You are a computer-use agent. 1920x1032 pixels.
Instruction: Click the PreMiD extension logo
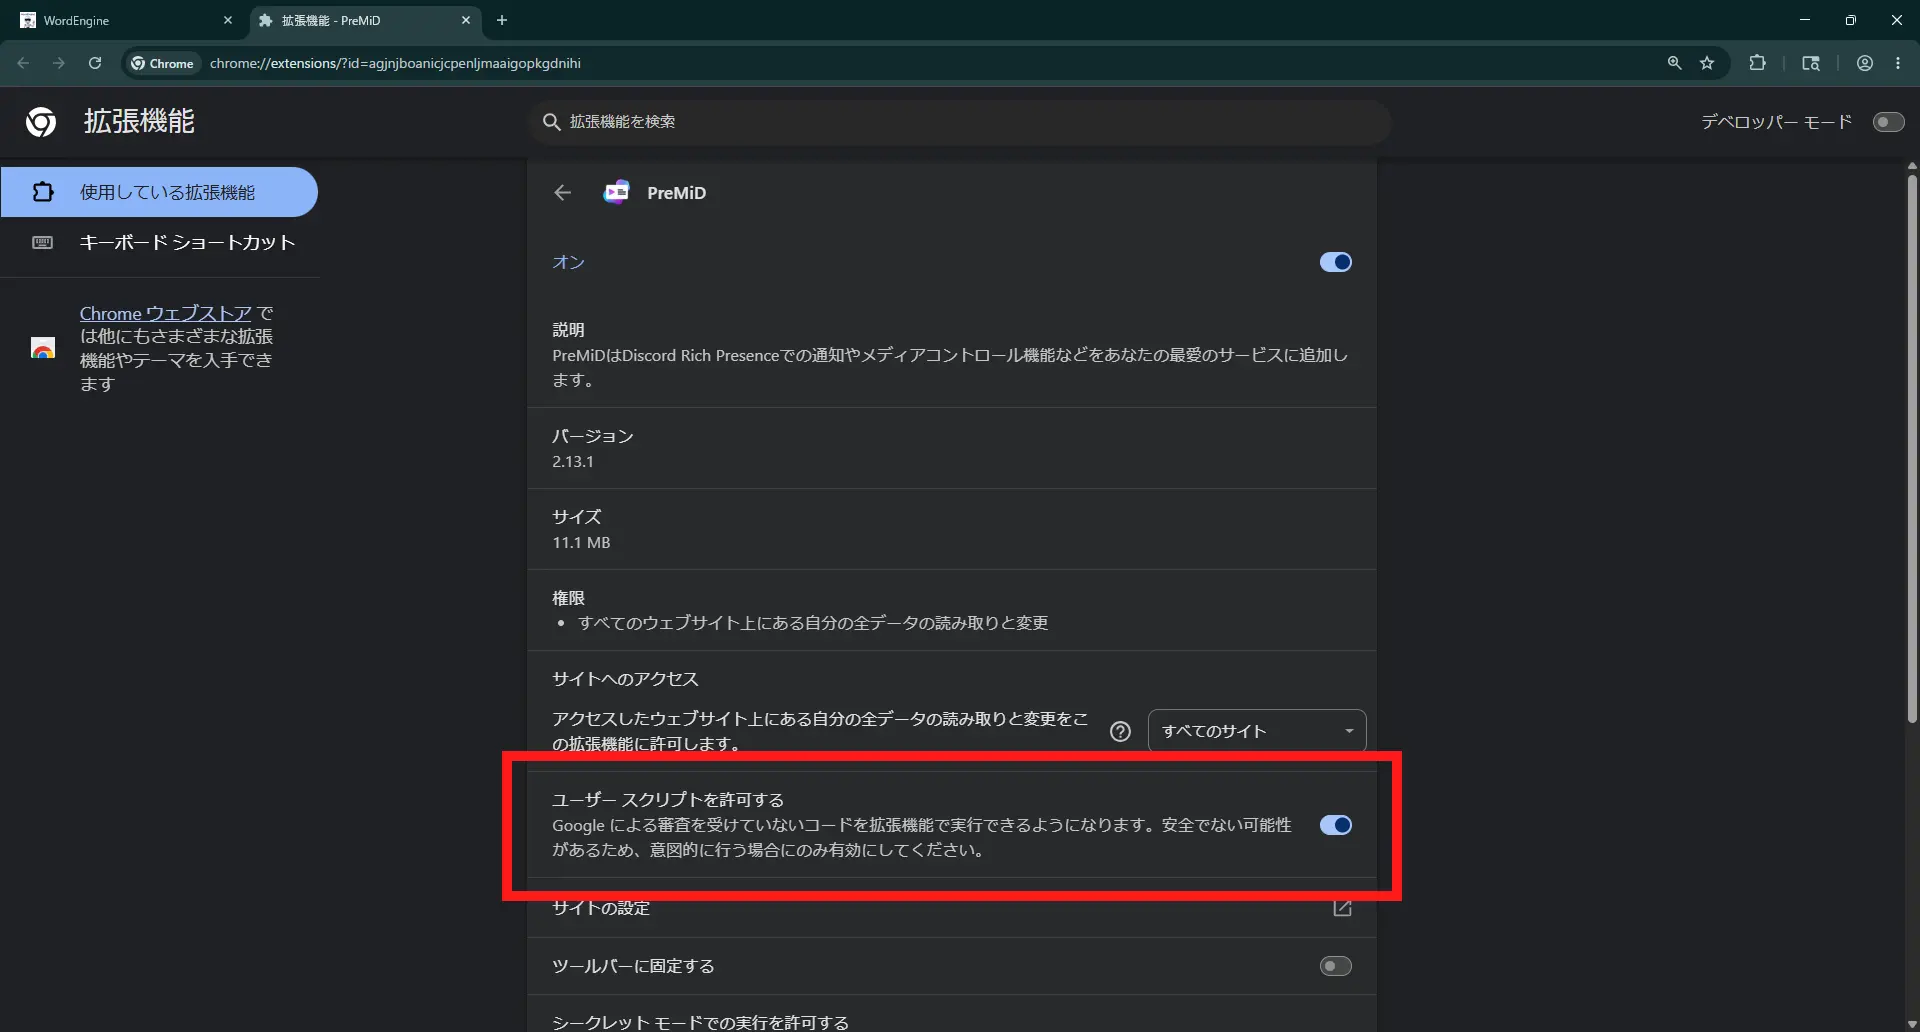[617, 192]
